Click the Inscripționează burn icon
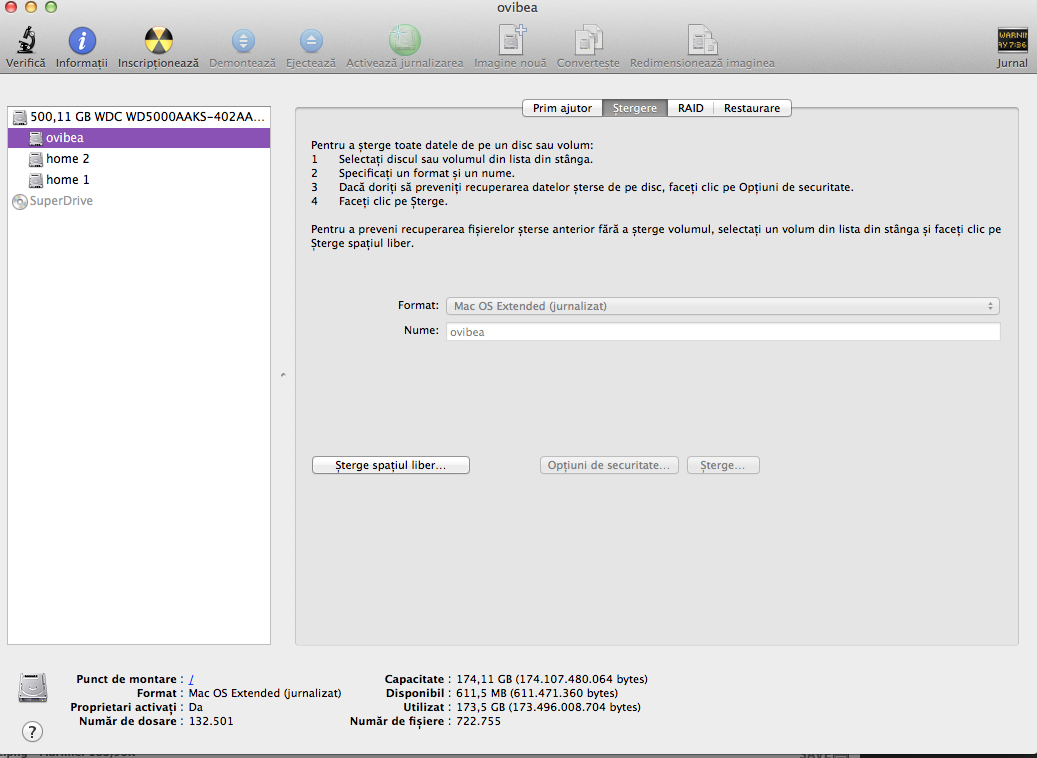Image resolution: width=1037 pixels, height=758 pixels. [x=159, y=40]
